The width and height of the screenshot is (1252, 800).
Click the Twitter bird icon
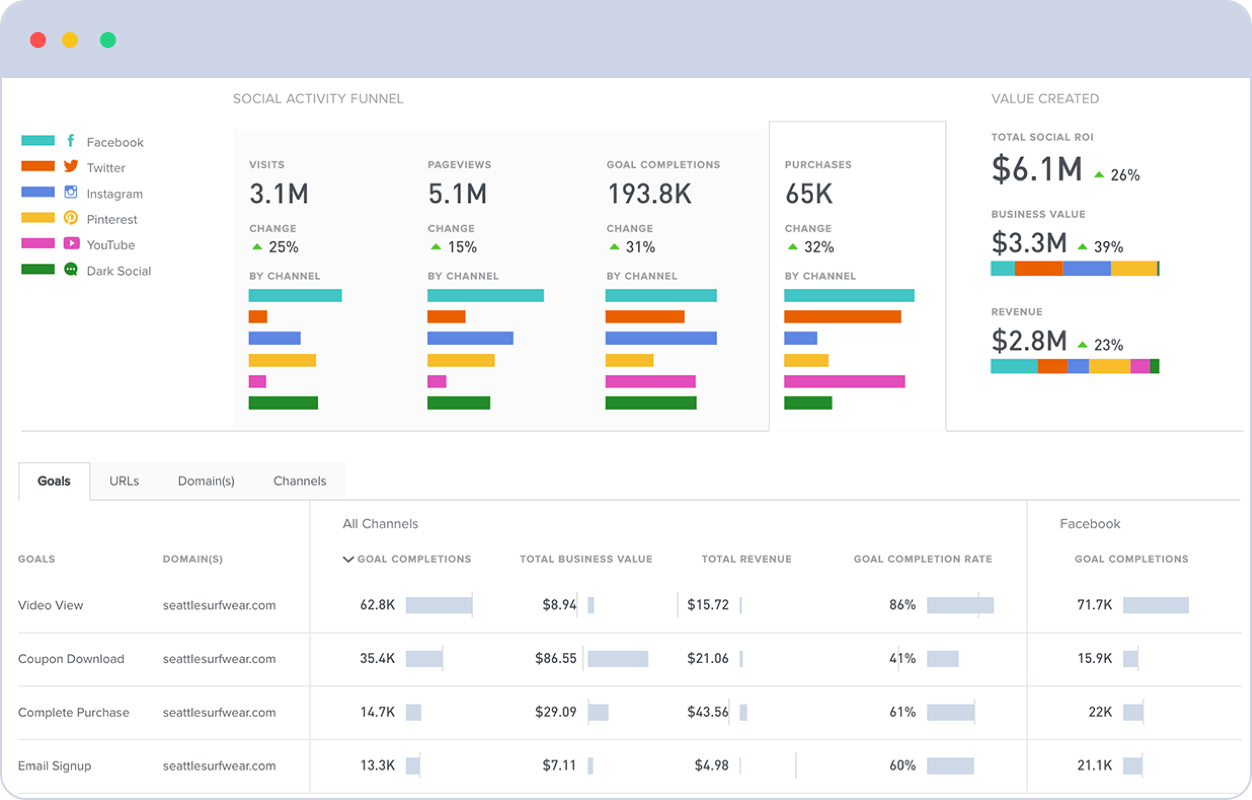(x=71, y=167)
